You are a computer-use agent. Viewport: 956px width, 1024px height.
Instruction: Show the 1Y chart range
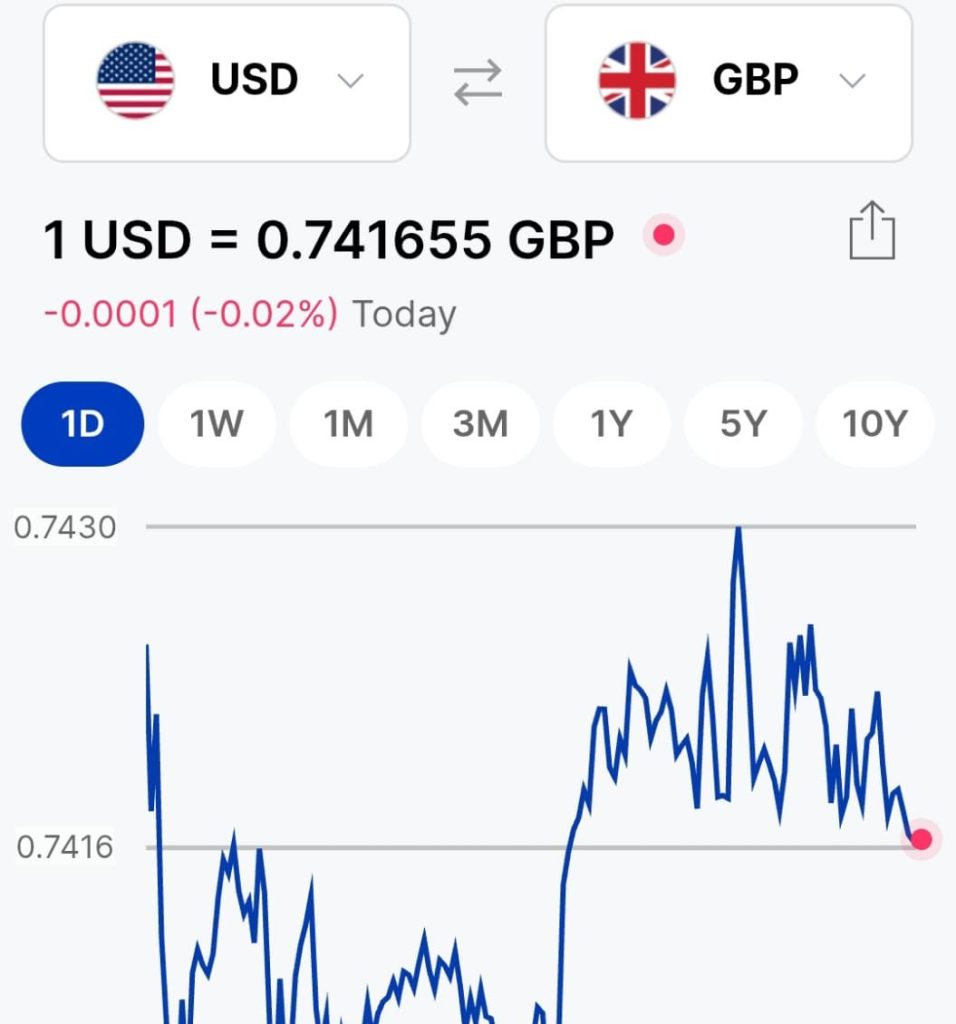coord(612,424)
